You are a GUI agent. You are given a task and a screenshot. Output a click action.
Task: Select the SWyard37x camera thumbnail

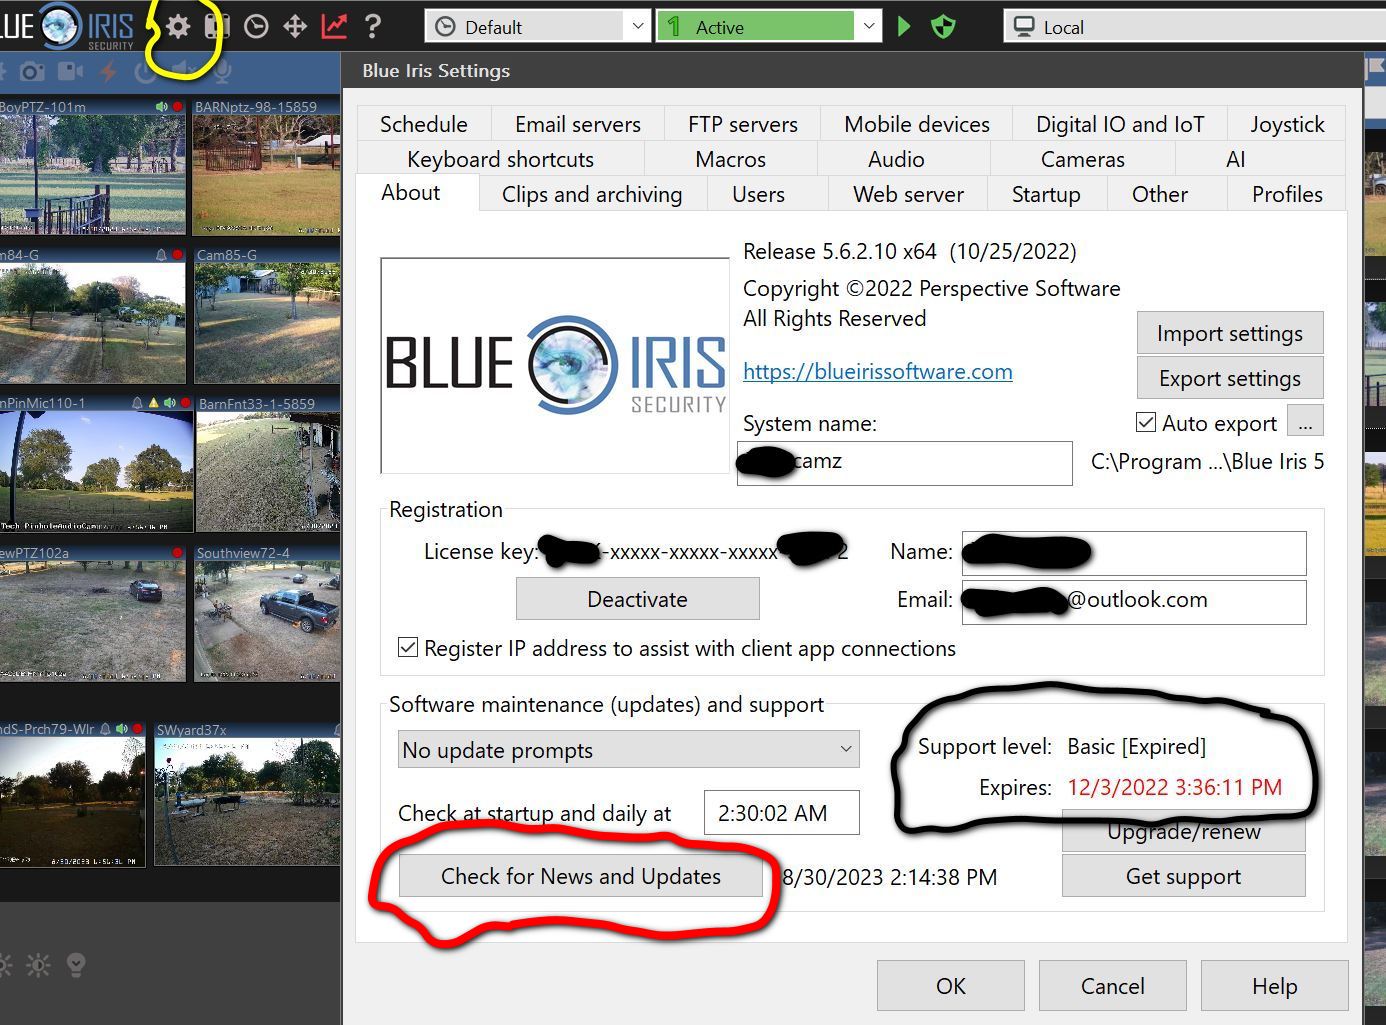(247, 794)
